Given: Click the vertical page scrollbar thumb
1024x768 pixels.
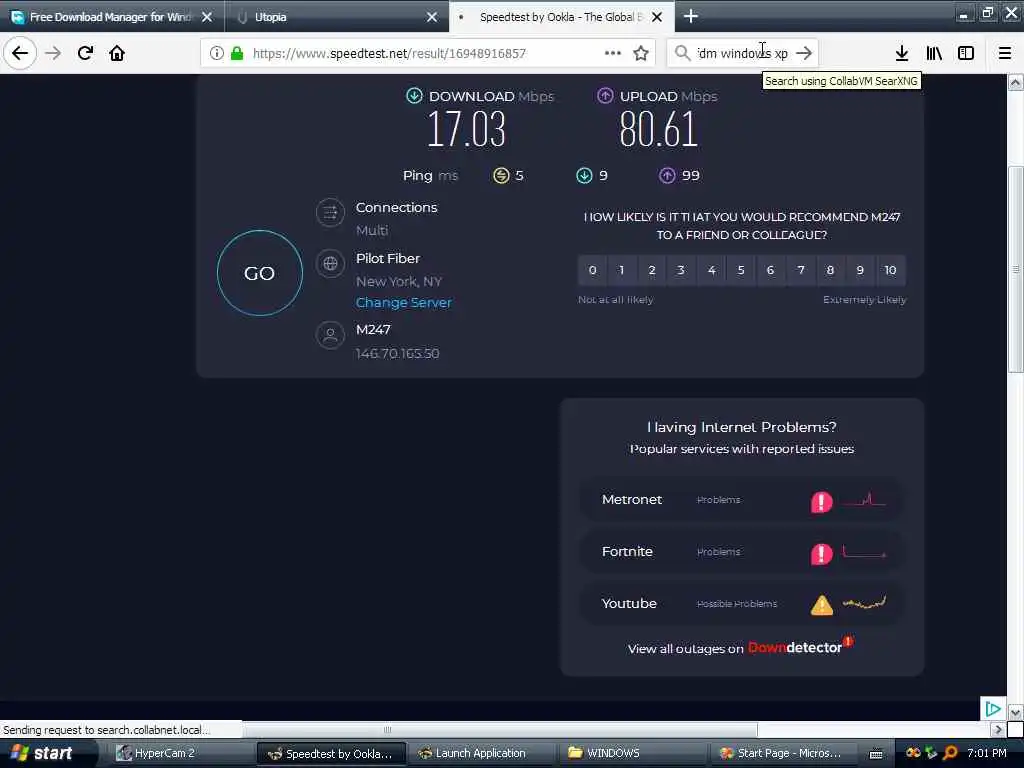Looking at the screenshot, I should pos(1015,270).
